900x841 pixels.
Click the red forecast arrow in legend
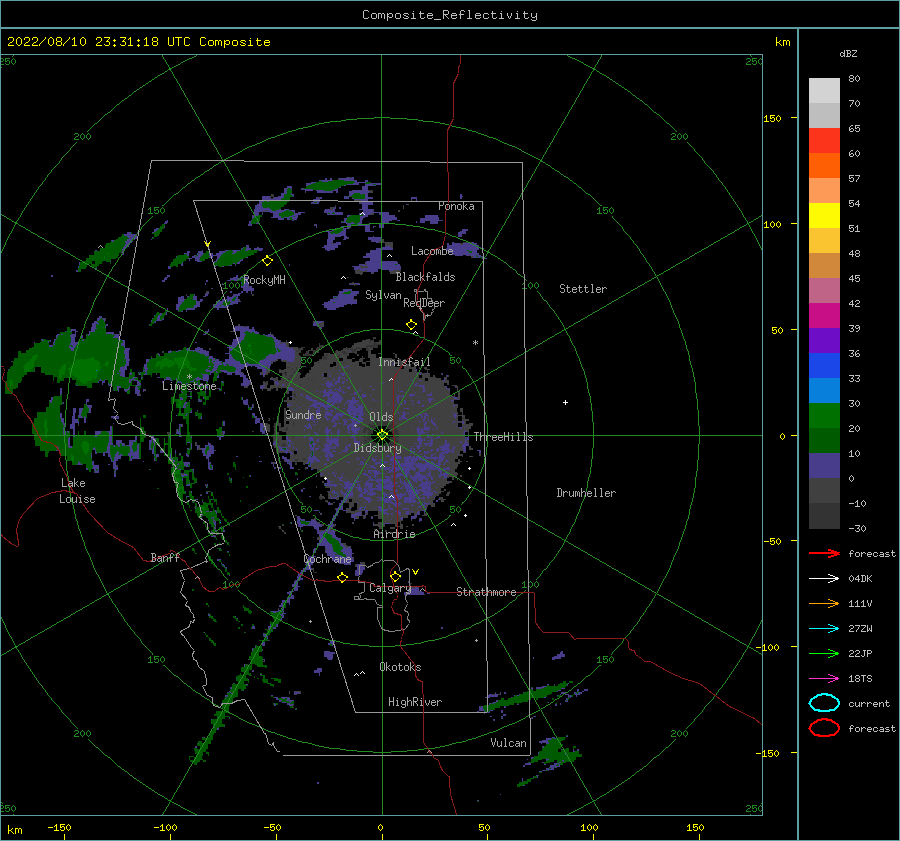(x=824, y=553)
